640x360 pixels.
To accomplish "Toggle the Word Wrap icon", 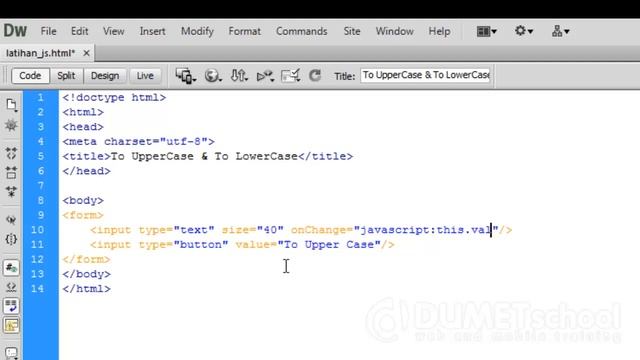I will (11, 306).
